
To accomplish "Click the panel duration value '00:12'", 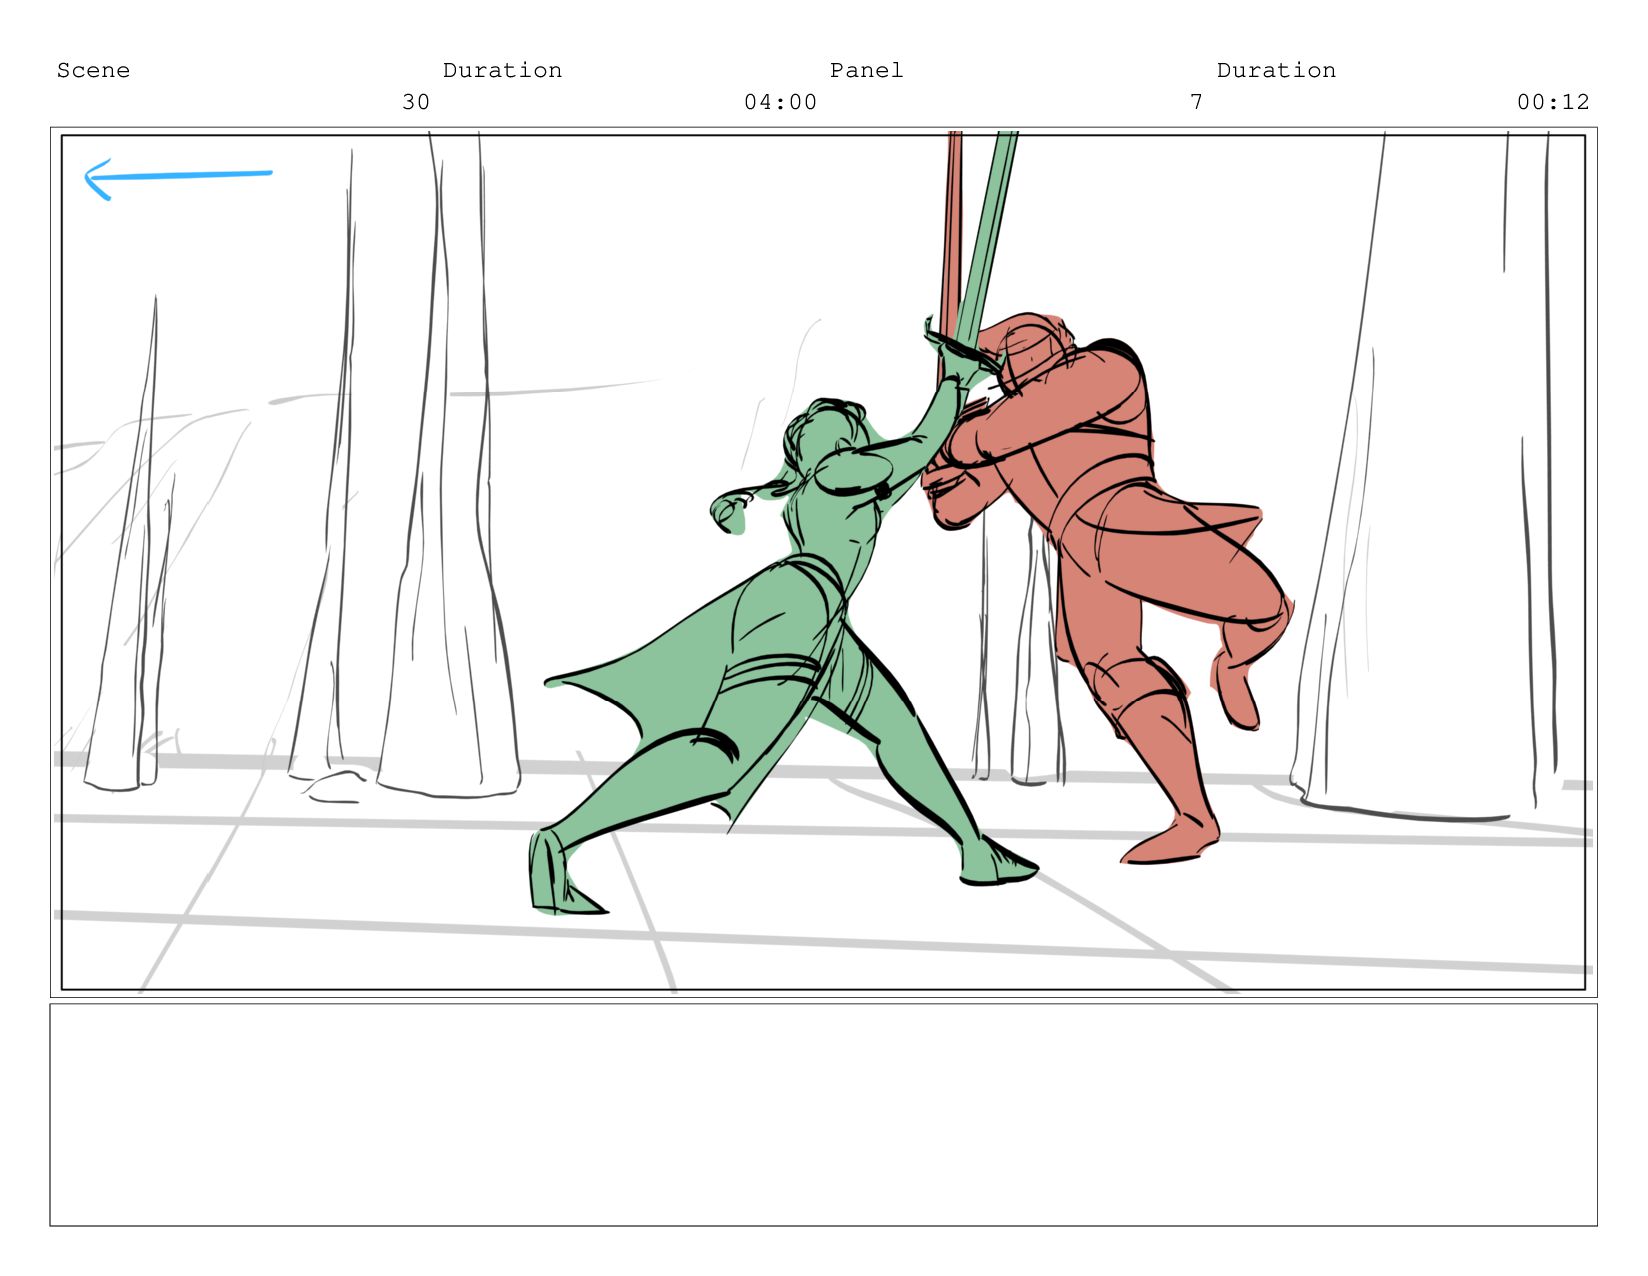I will 1553,102.
